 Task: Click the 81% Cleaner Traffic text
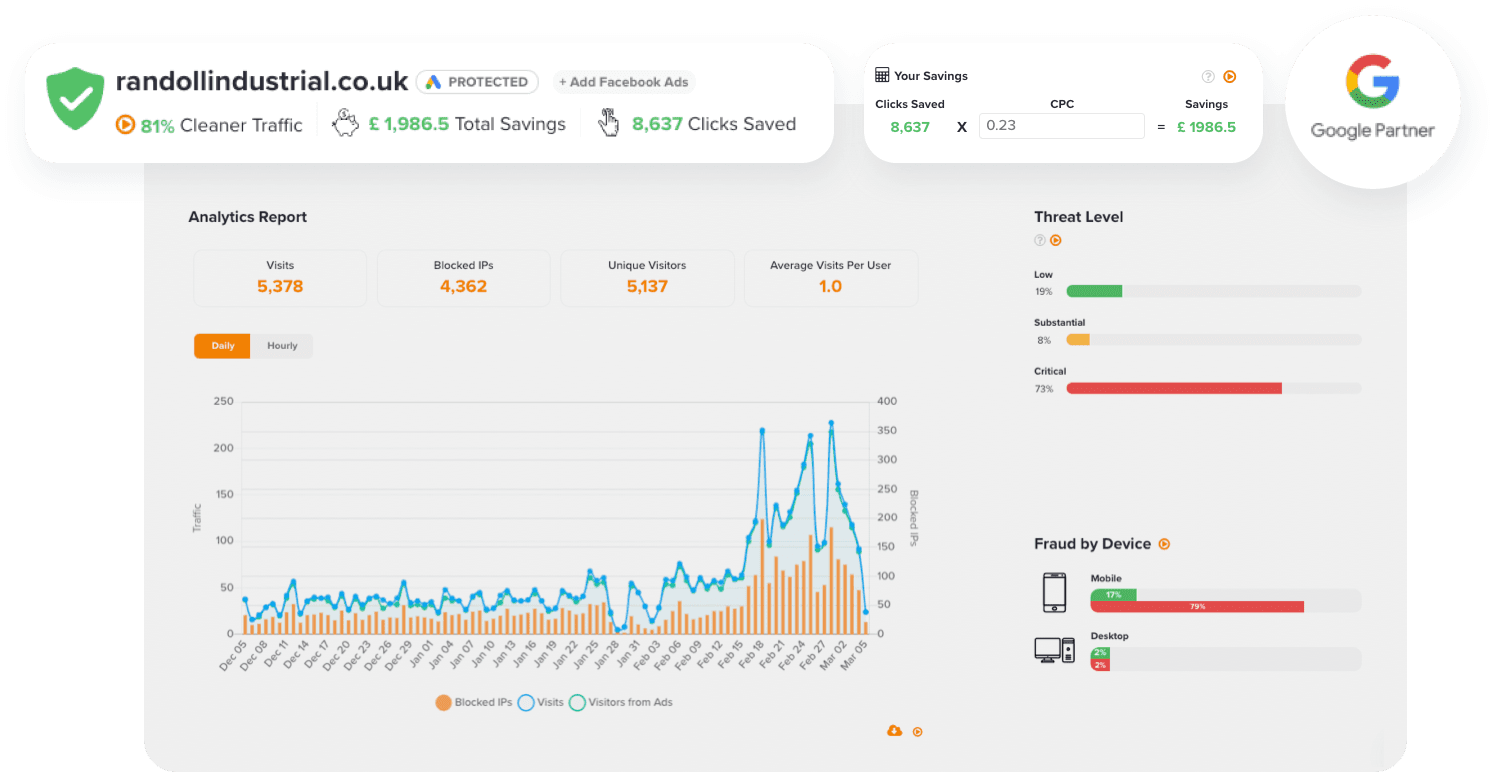(x=221, y=125)
